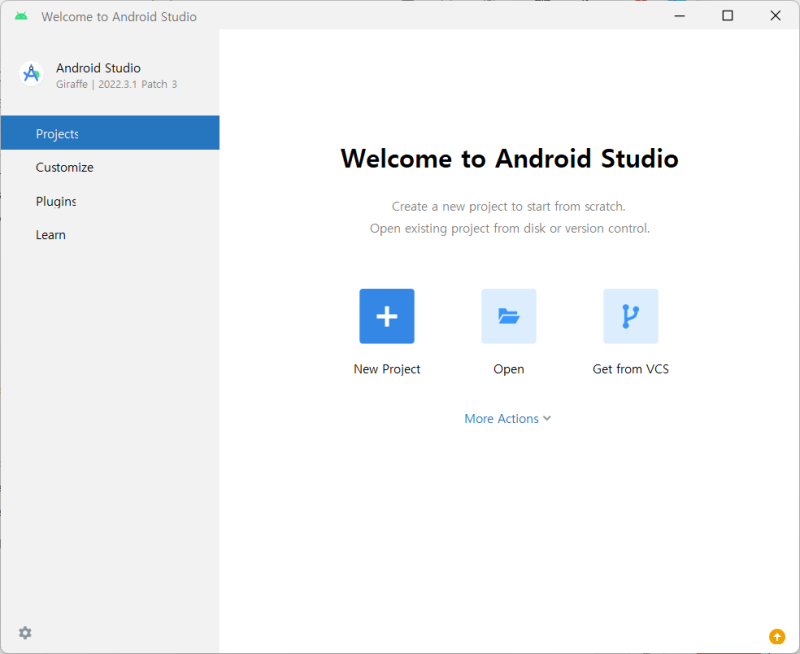Return to the Projects tab
This screenshot has width=800, height=654.
click(x=57, y=133)
